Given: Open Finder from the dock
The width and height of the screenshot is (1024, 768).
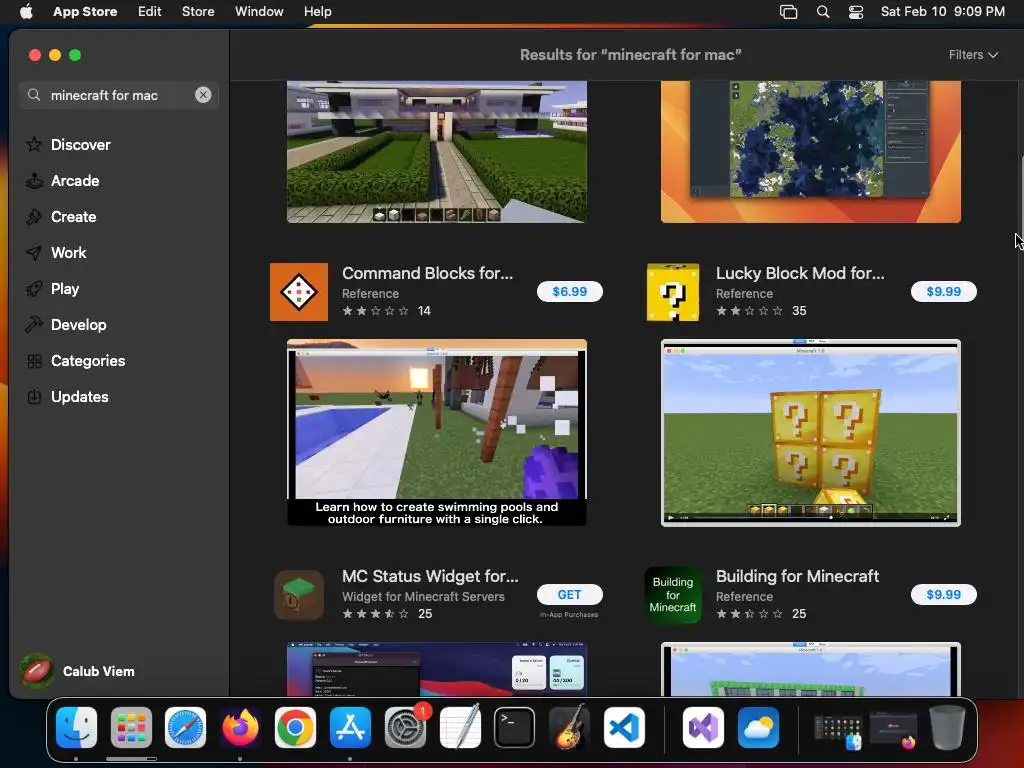Looking at the screenshot, I should tap(76, 727).
